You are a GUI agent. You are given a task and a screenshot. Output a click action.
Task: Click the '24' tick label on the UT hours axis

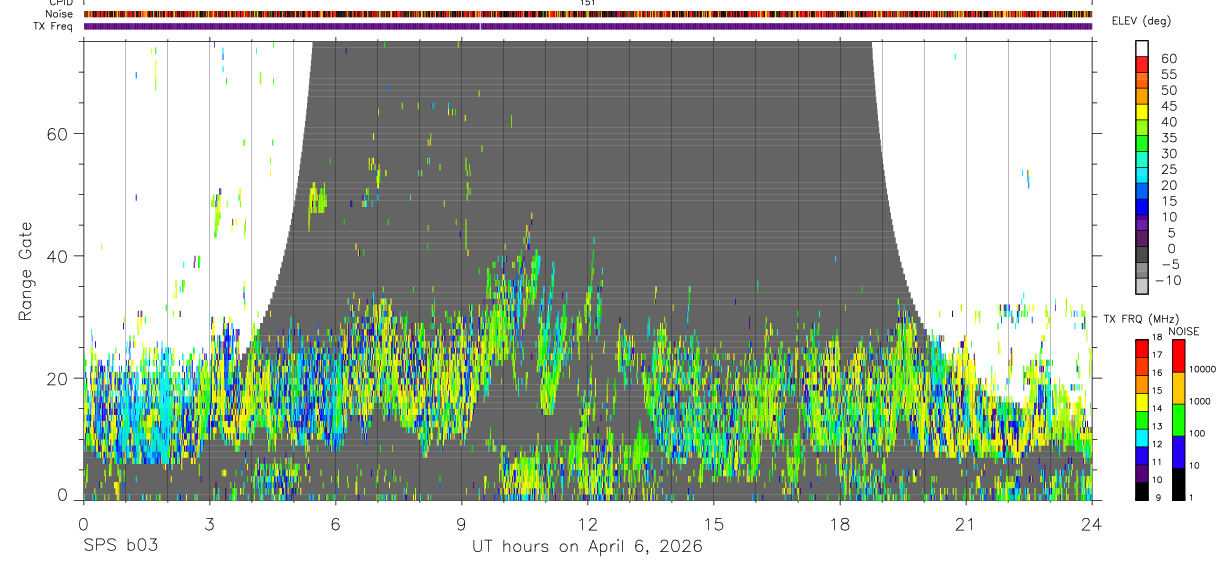tap(1091, 524)
